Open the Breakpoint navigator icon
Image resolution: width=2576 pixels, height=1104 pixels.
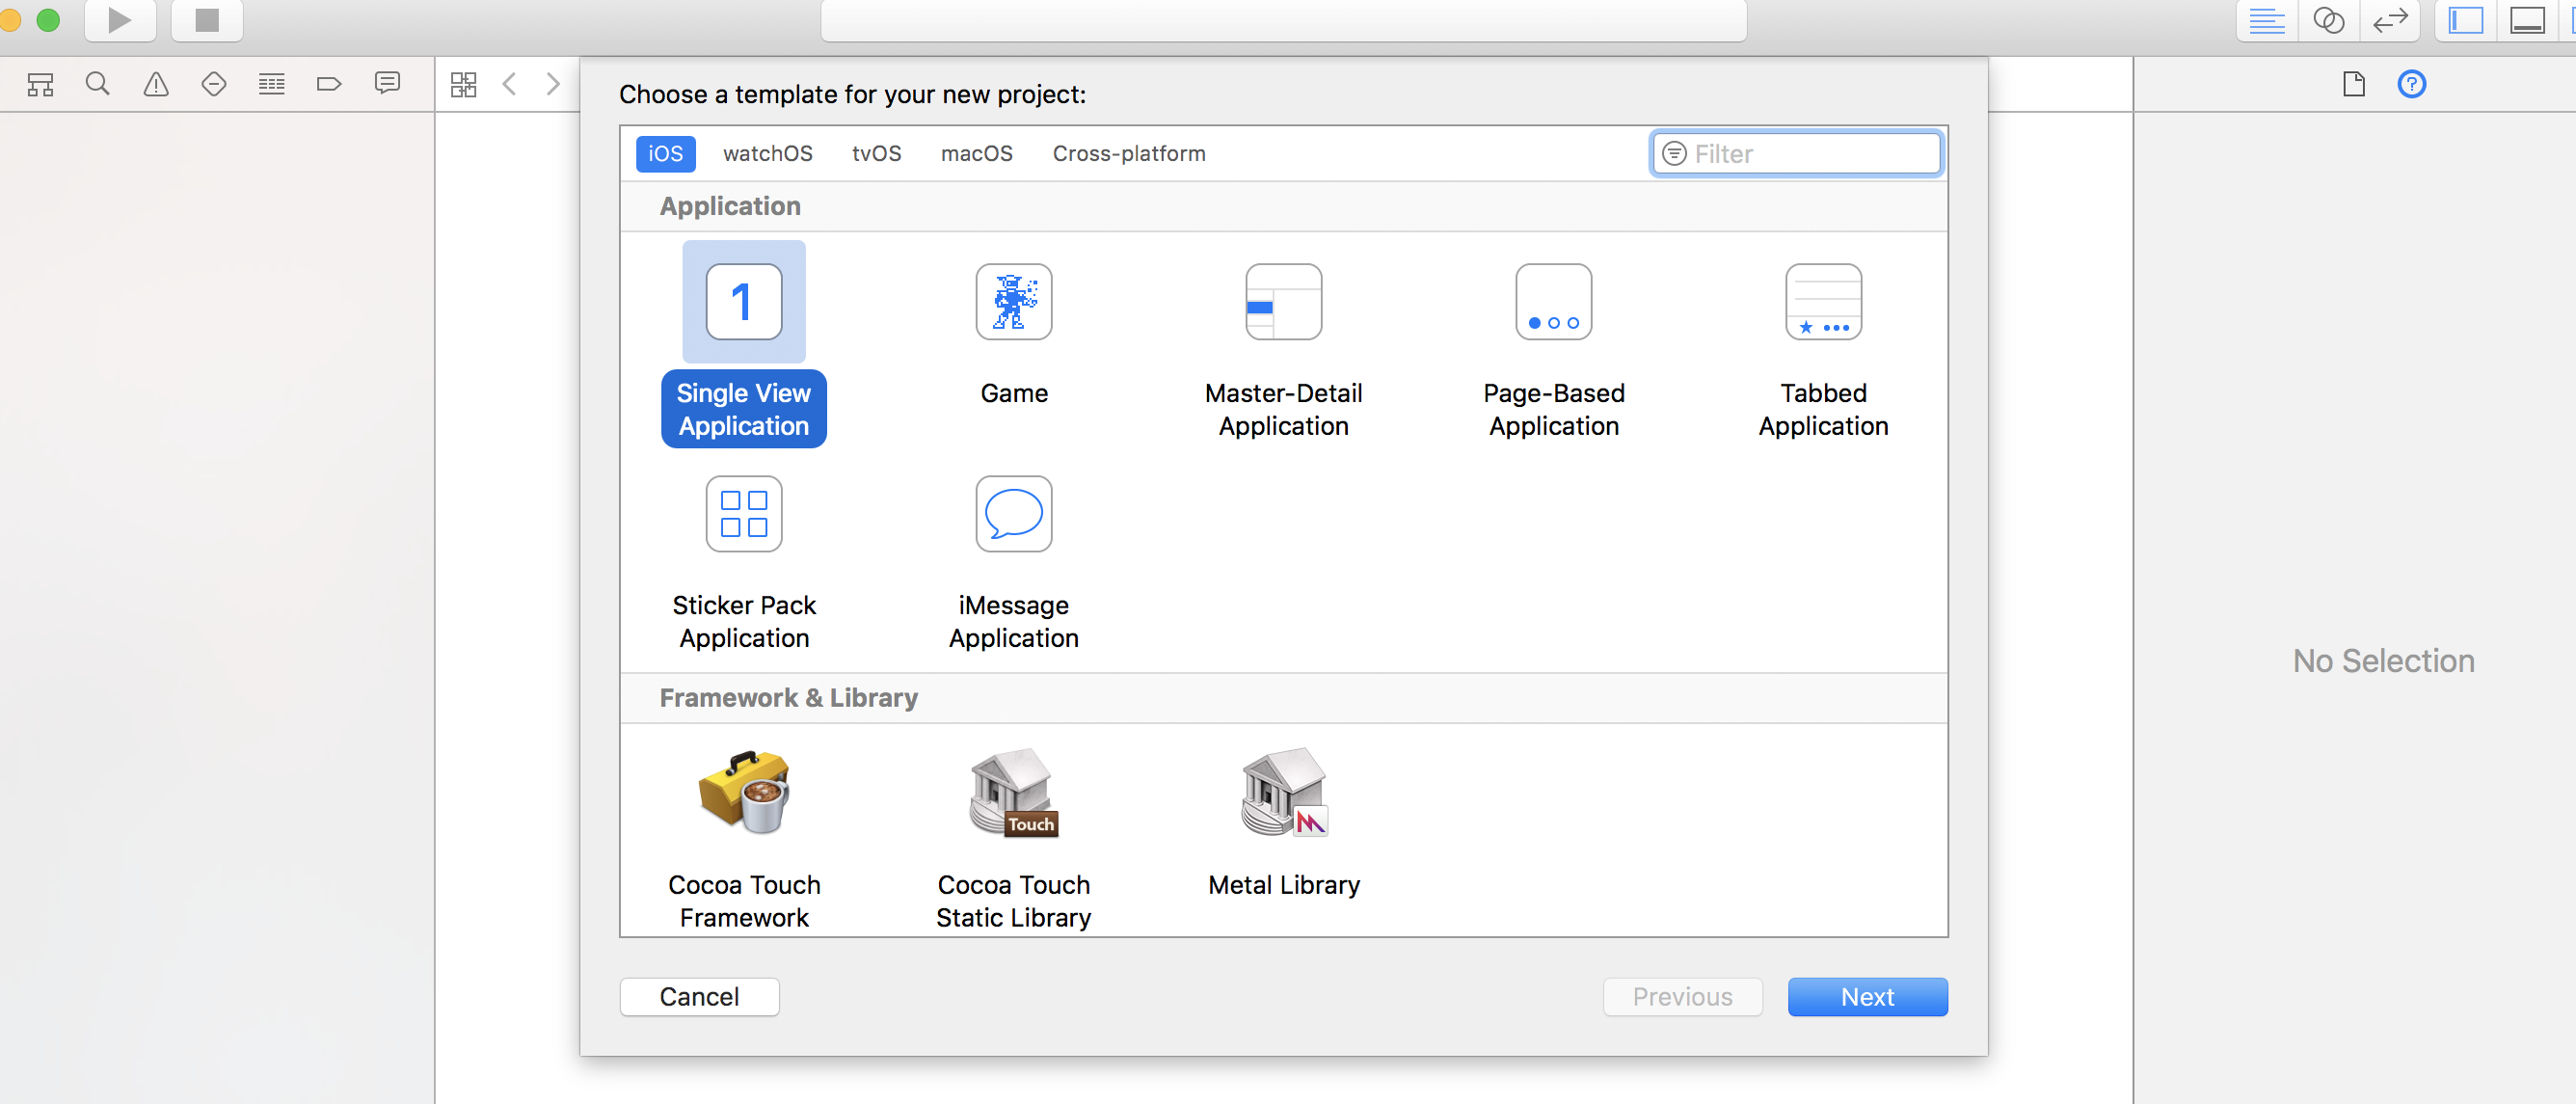tap(329, 84)
